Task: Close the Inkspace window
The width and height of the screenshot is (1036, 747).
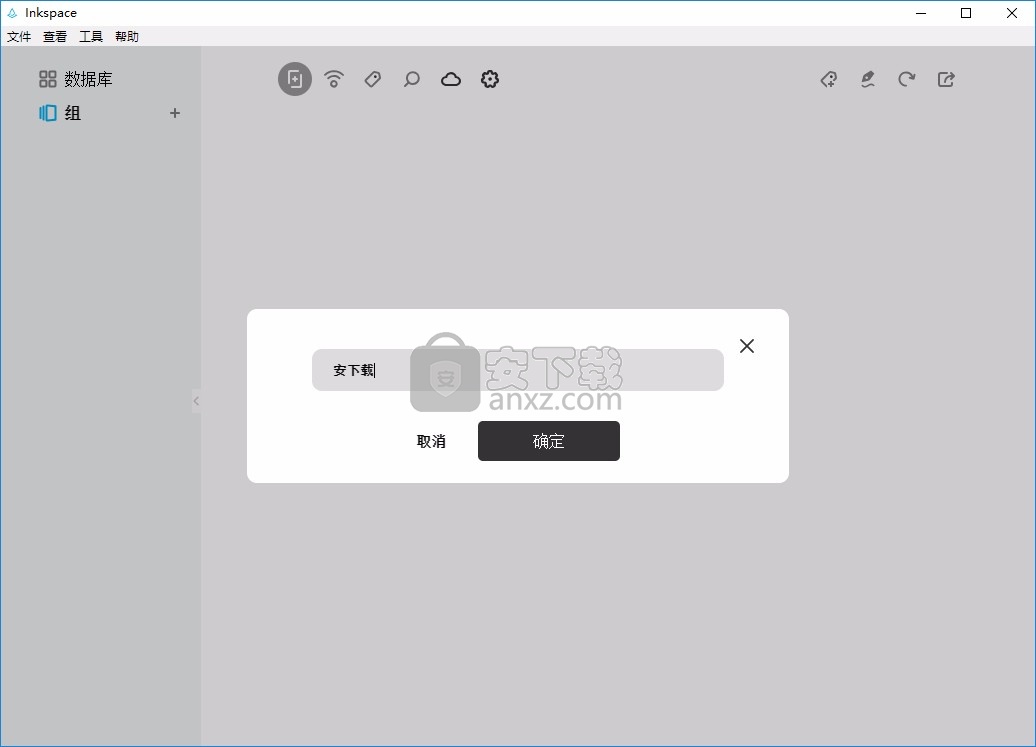Action: point(1012,13)
